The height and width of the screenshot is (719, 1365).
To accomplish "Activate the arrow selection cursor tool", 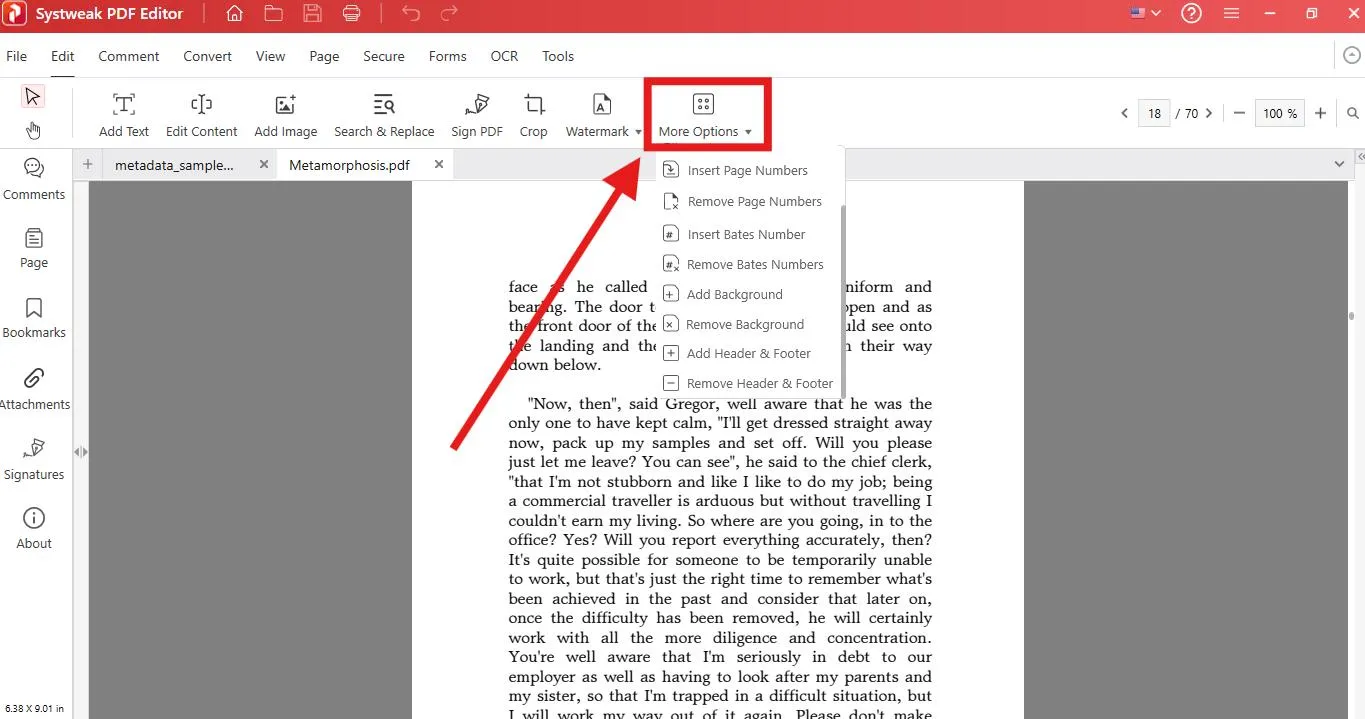I will [x=33, y=96].
